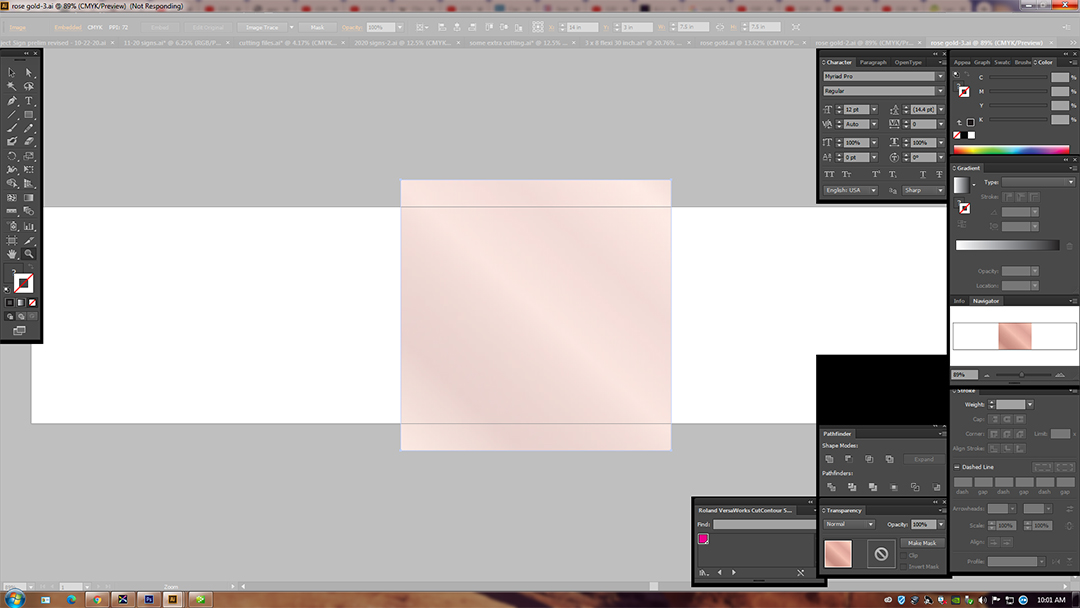Select the Artboard tool
Image resolution: width=1080 pixels, height=608 pixels.
[12, 240]
